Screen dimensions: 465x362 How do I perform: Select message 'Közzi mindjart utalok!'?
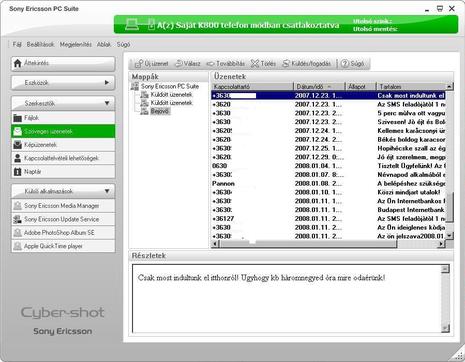point(328,192)
